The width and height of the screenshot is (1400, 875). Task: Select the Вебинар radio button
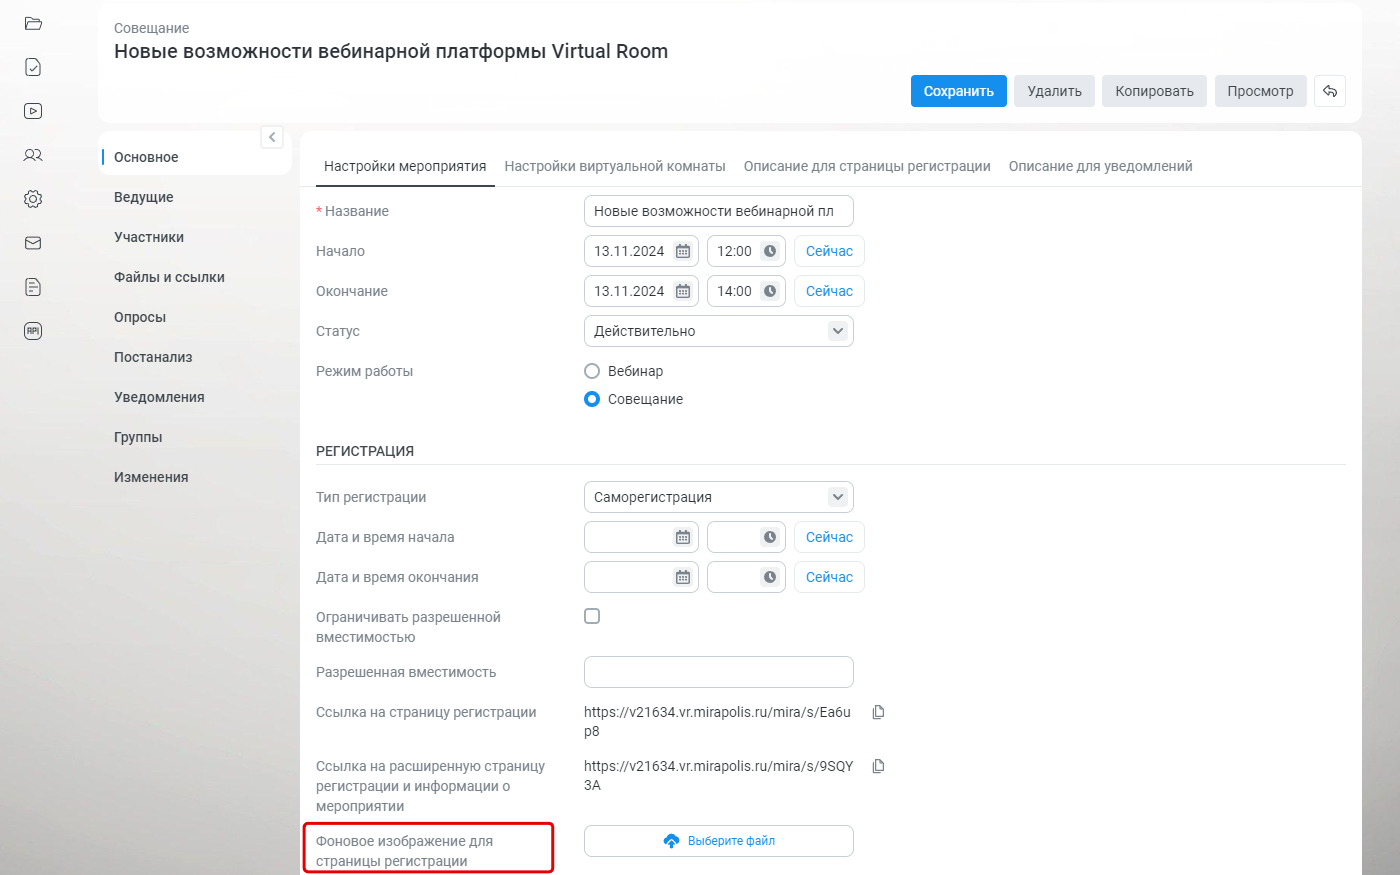coord(592,371)
